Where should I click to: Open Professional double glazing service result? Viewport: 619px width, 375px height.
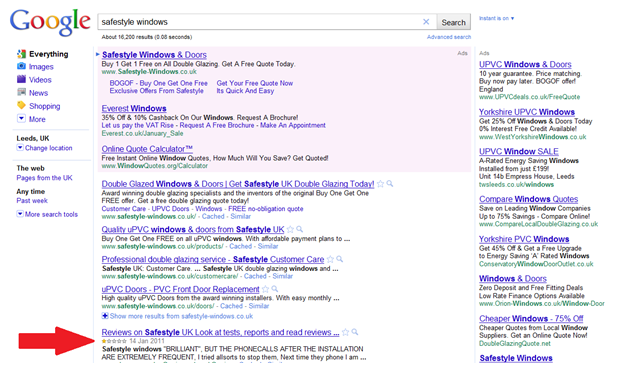[x=213, y=259]
